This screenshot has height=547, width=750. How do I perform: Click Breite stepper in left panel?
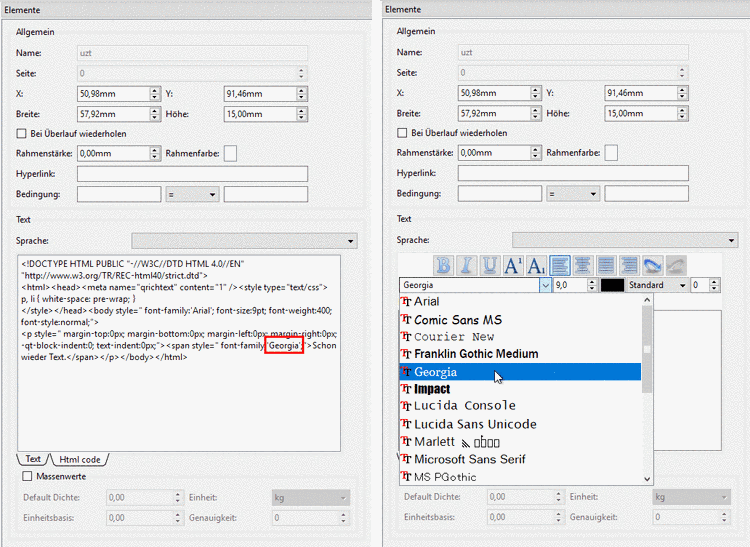coord(154,114)
